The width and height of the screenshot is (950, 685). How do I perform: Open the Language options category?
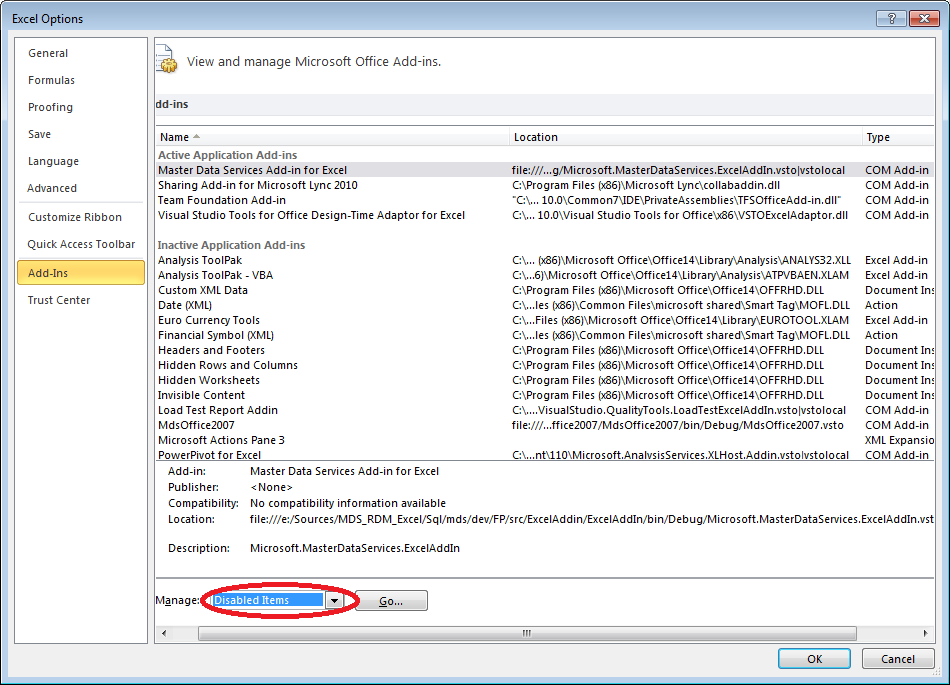(53, 161)
